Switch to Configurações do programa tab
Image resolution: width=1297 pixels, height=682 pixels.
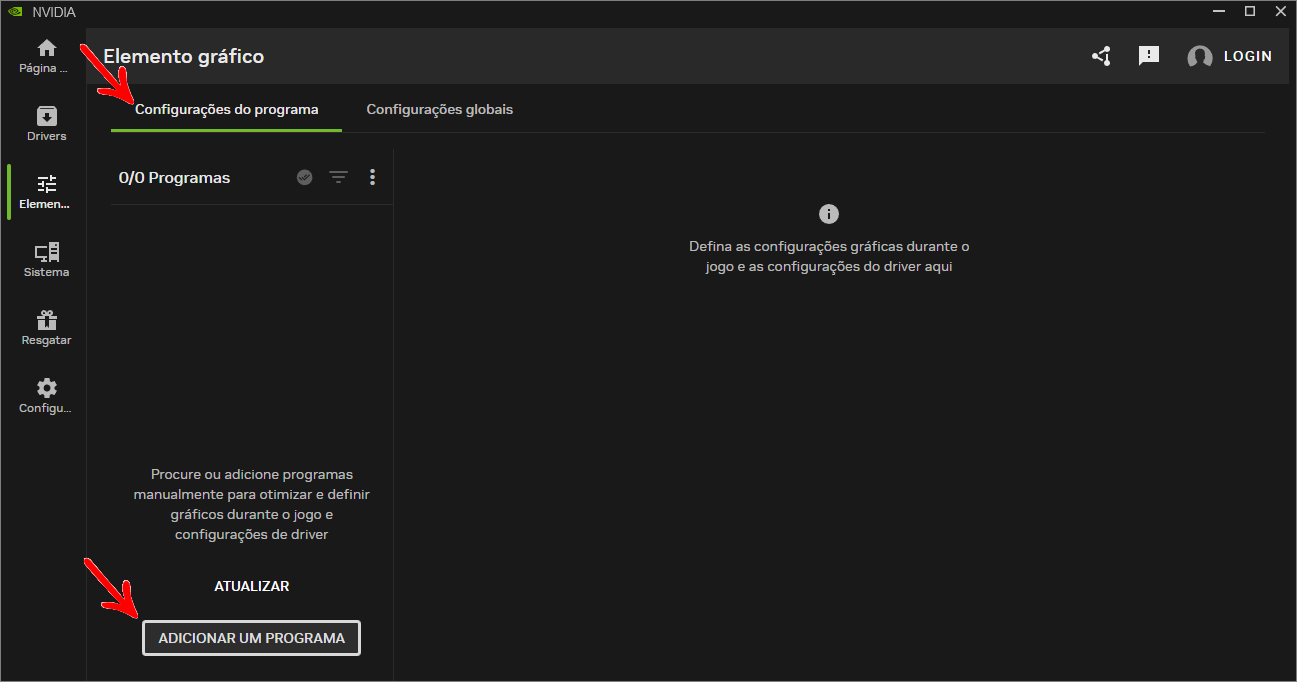point(227,109)
